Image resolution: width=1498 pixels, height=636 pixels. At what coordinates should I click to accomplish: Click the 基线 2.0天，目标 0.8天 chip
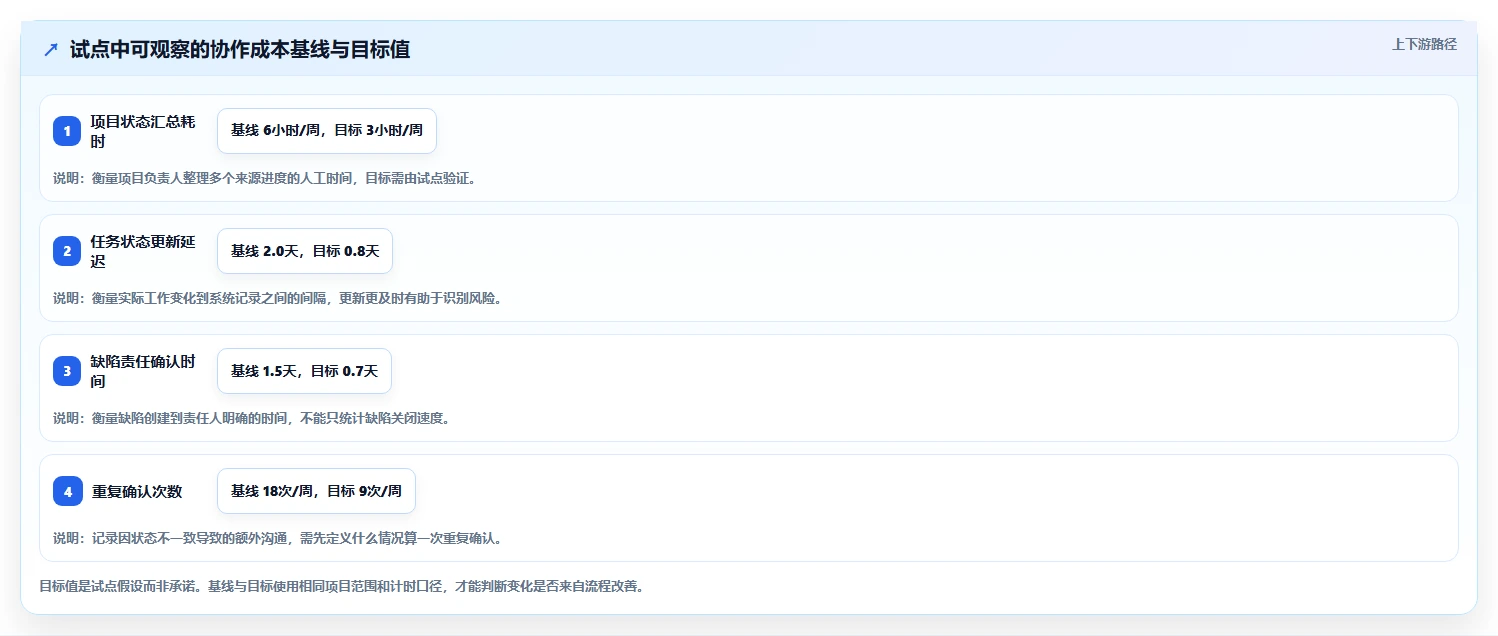305,251
